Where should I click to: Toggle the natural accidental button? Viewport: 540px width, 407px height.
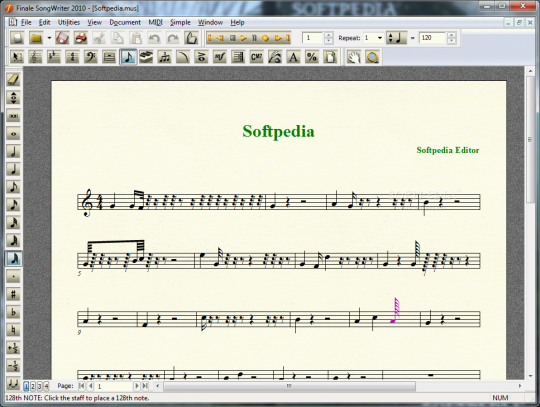click(x=13, y=330)
